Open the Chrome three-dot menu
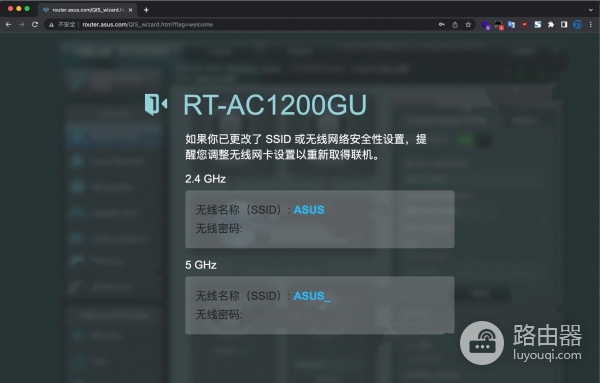This screenshot has width=600, height=383. 590,24
